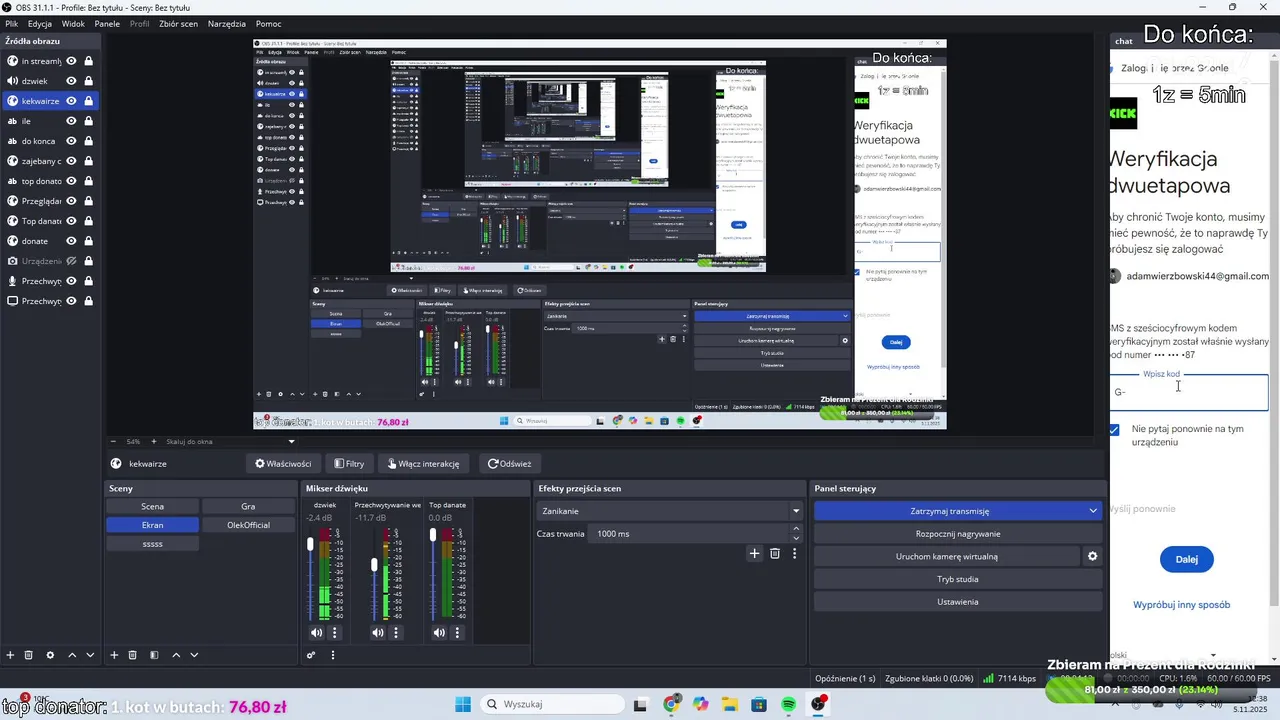Image resolution: width=1280 pixels, height=720 pixels.
Task: Open Przechwytywanie we channel options menu
Action: click(396, 632)
